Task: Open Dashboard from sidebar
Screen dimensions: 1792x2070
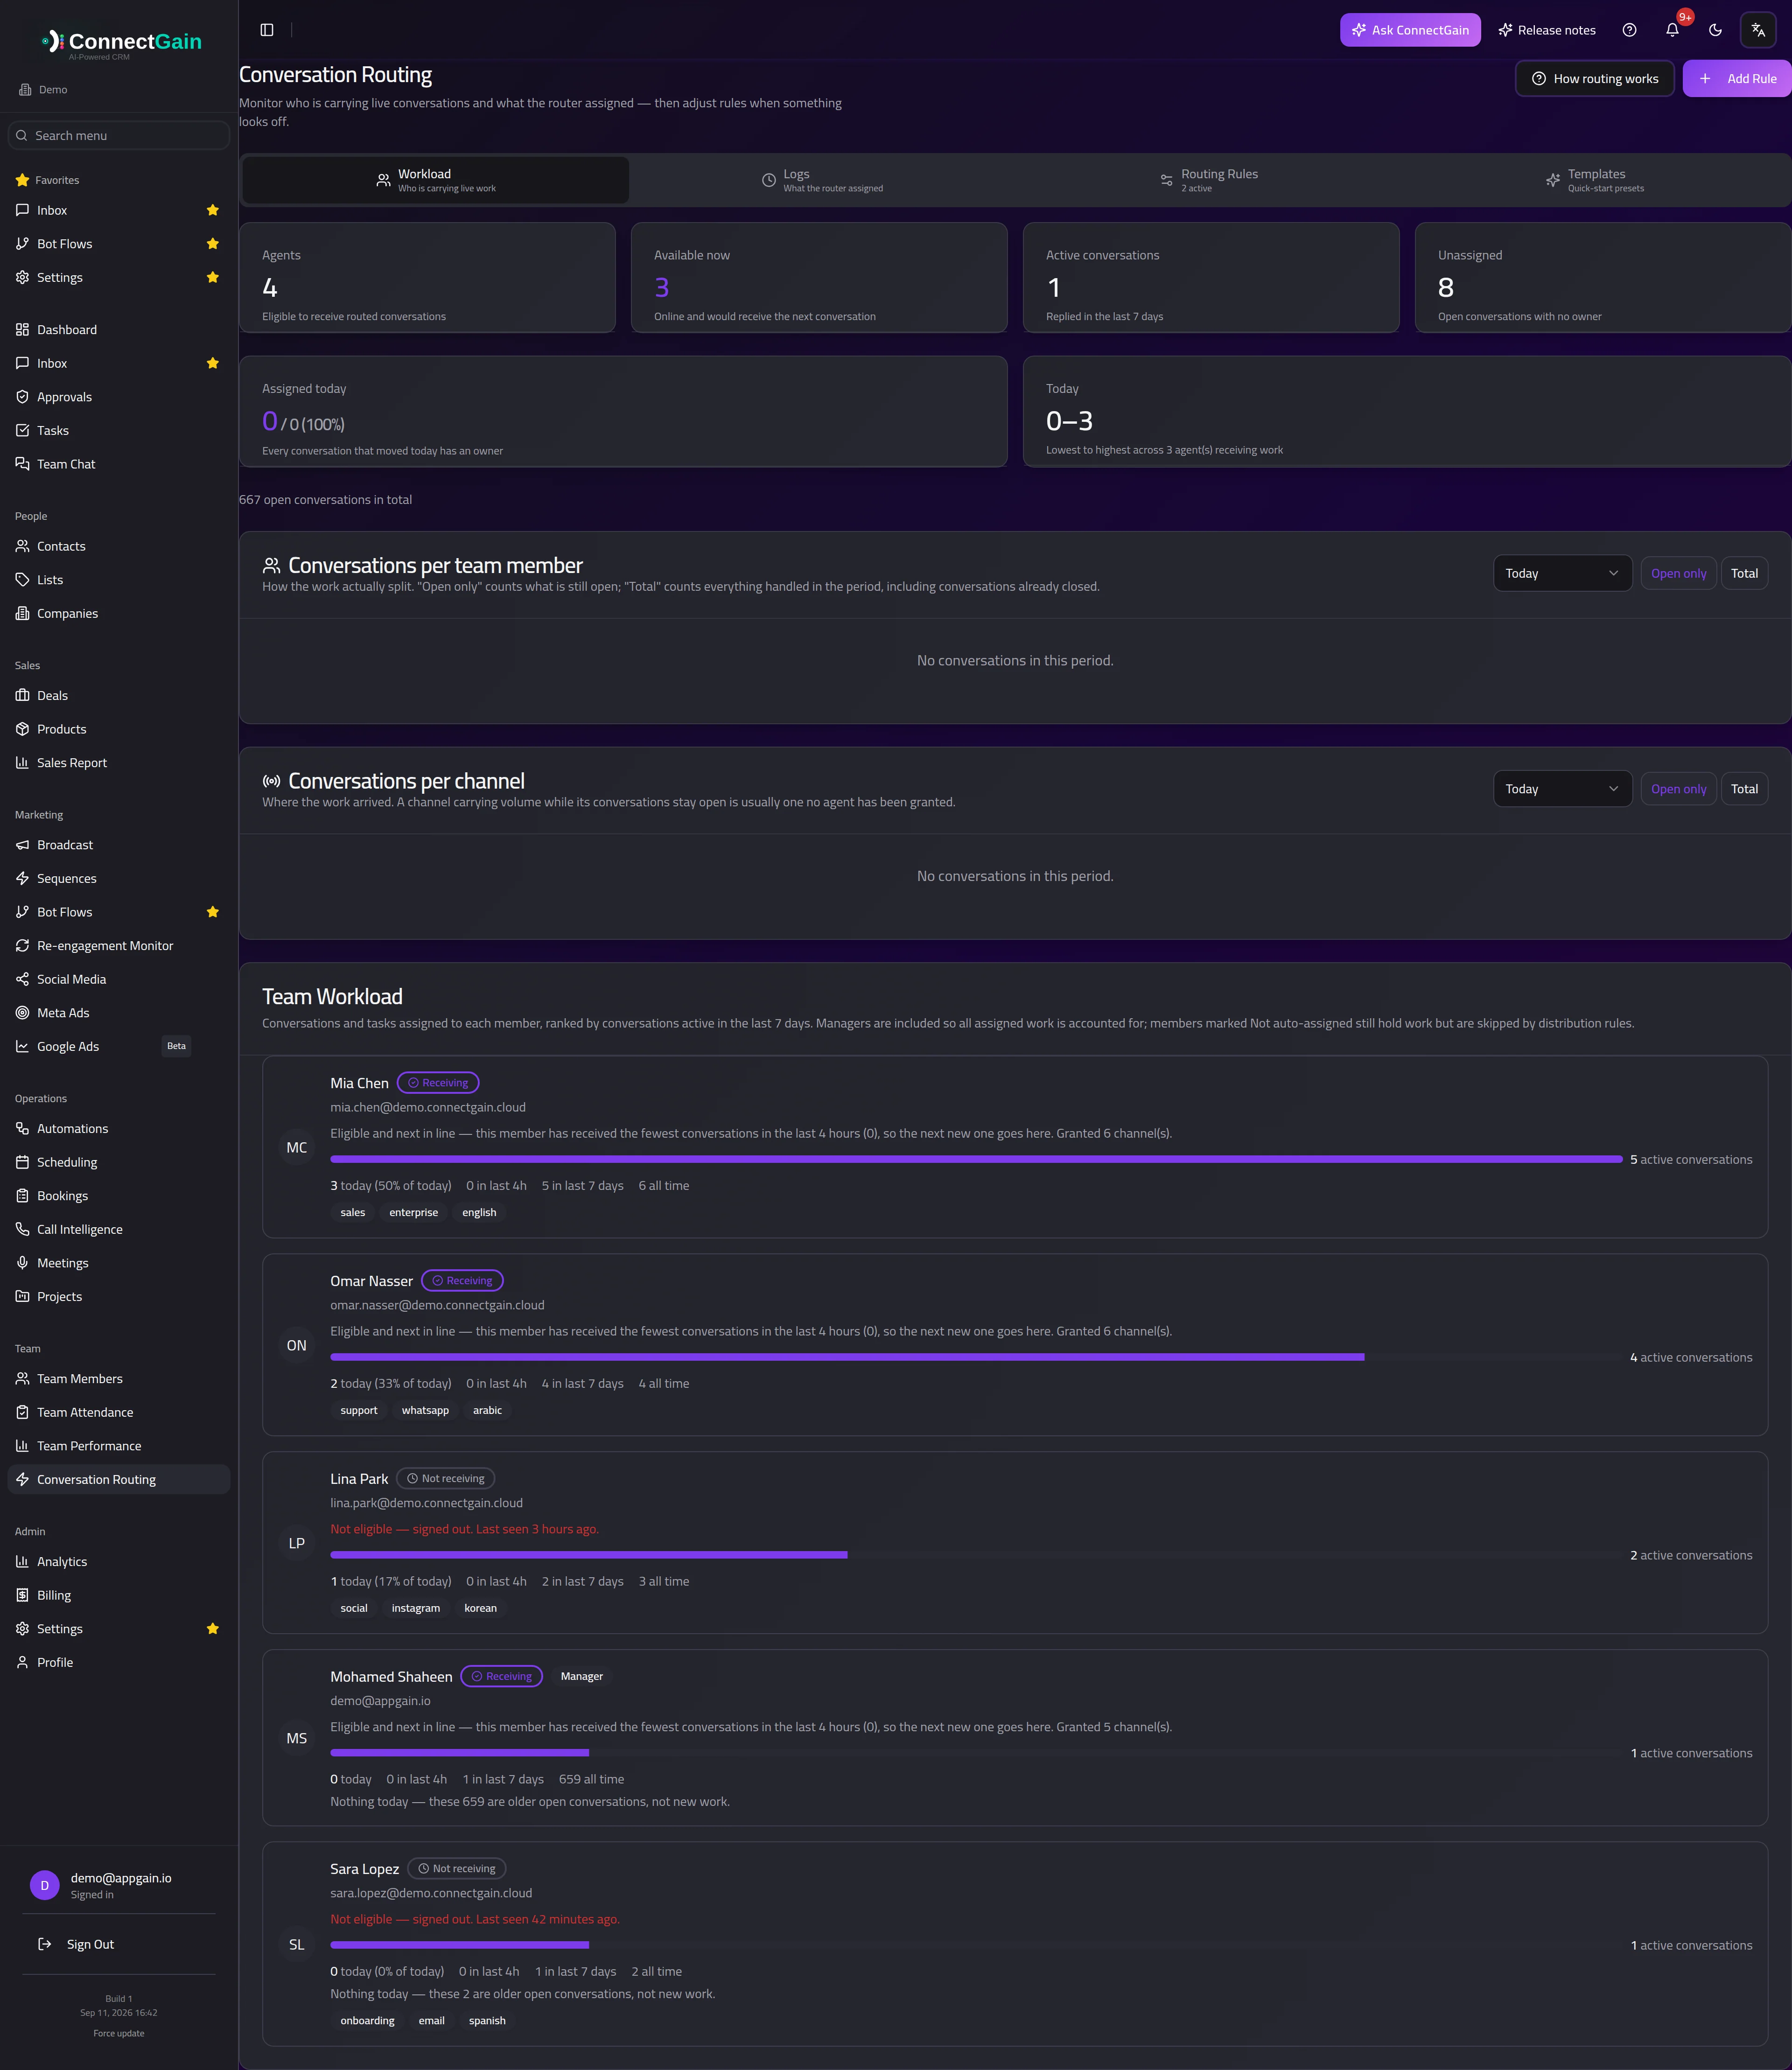Action: coord(119,330)
